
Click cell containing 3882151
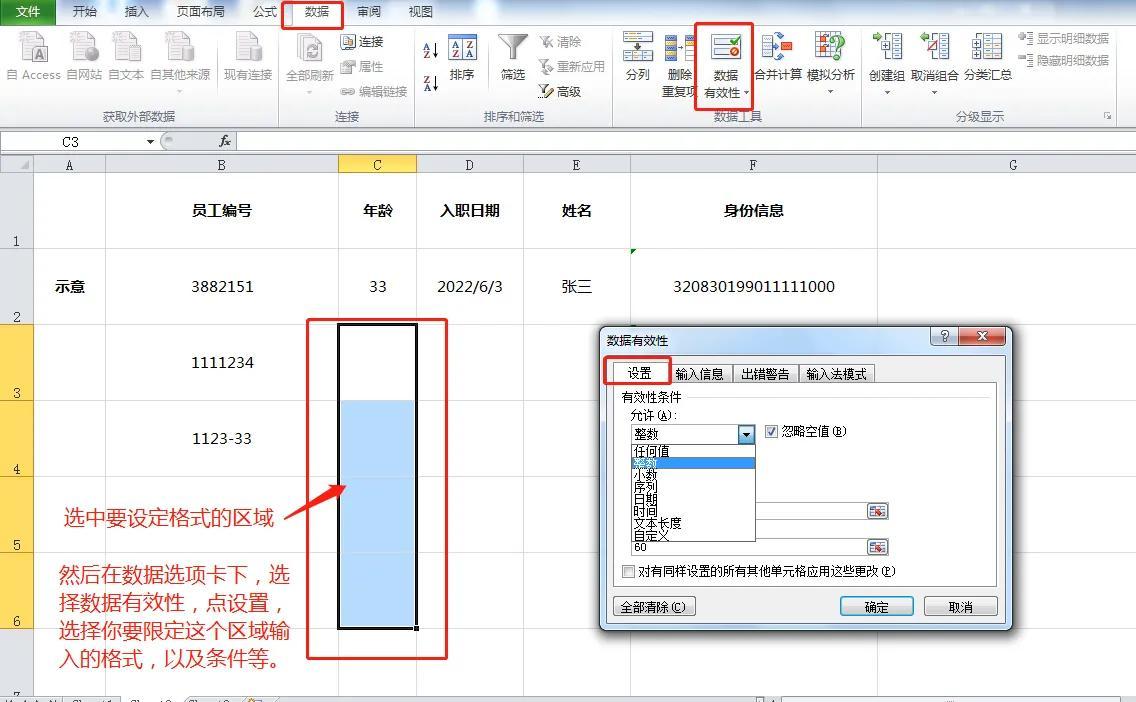click(222, 286)
